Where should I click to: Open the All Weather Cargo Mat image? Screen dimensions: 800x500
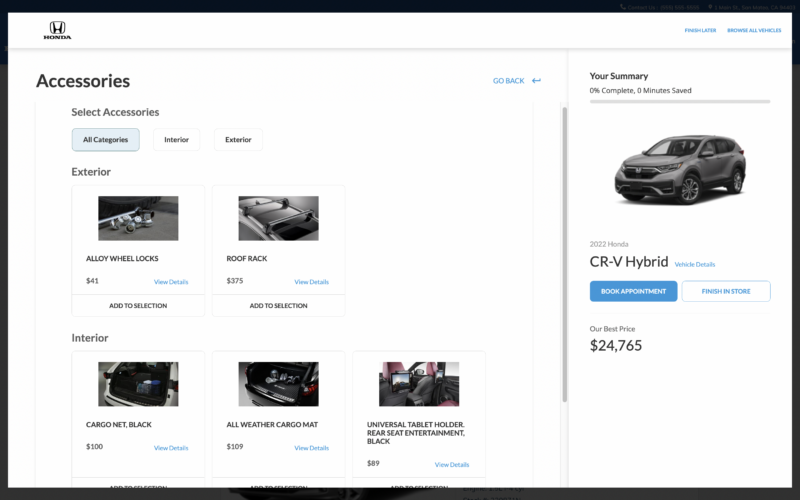coord(278,384)
